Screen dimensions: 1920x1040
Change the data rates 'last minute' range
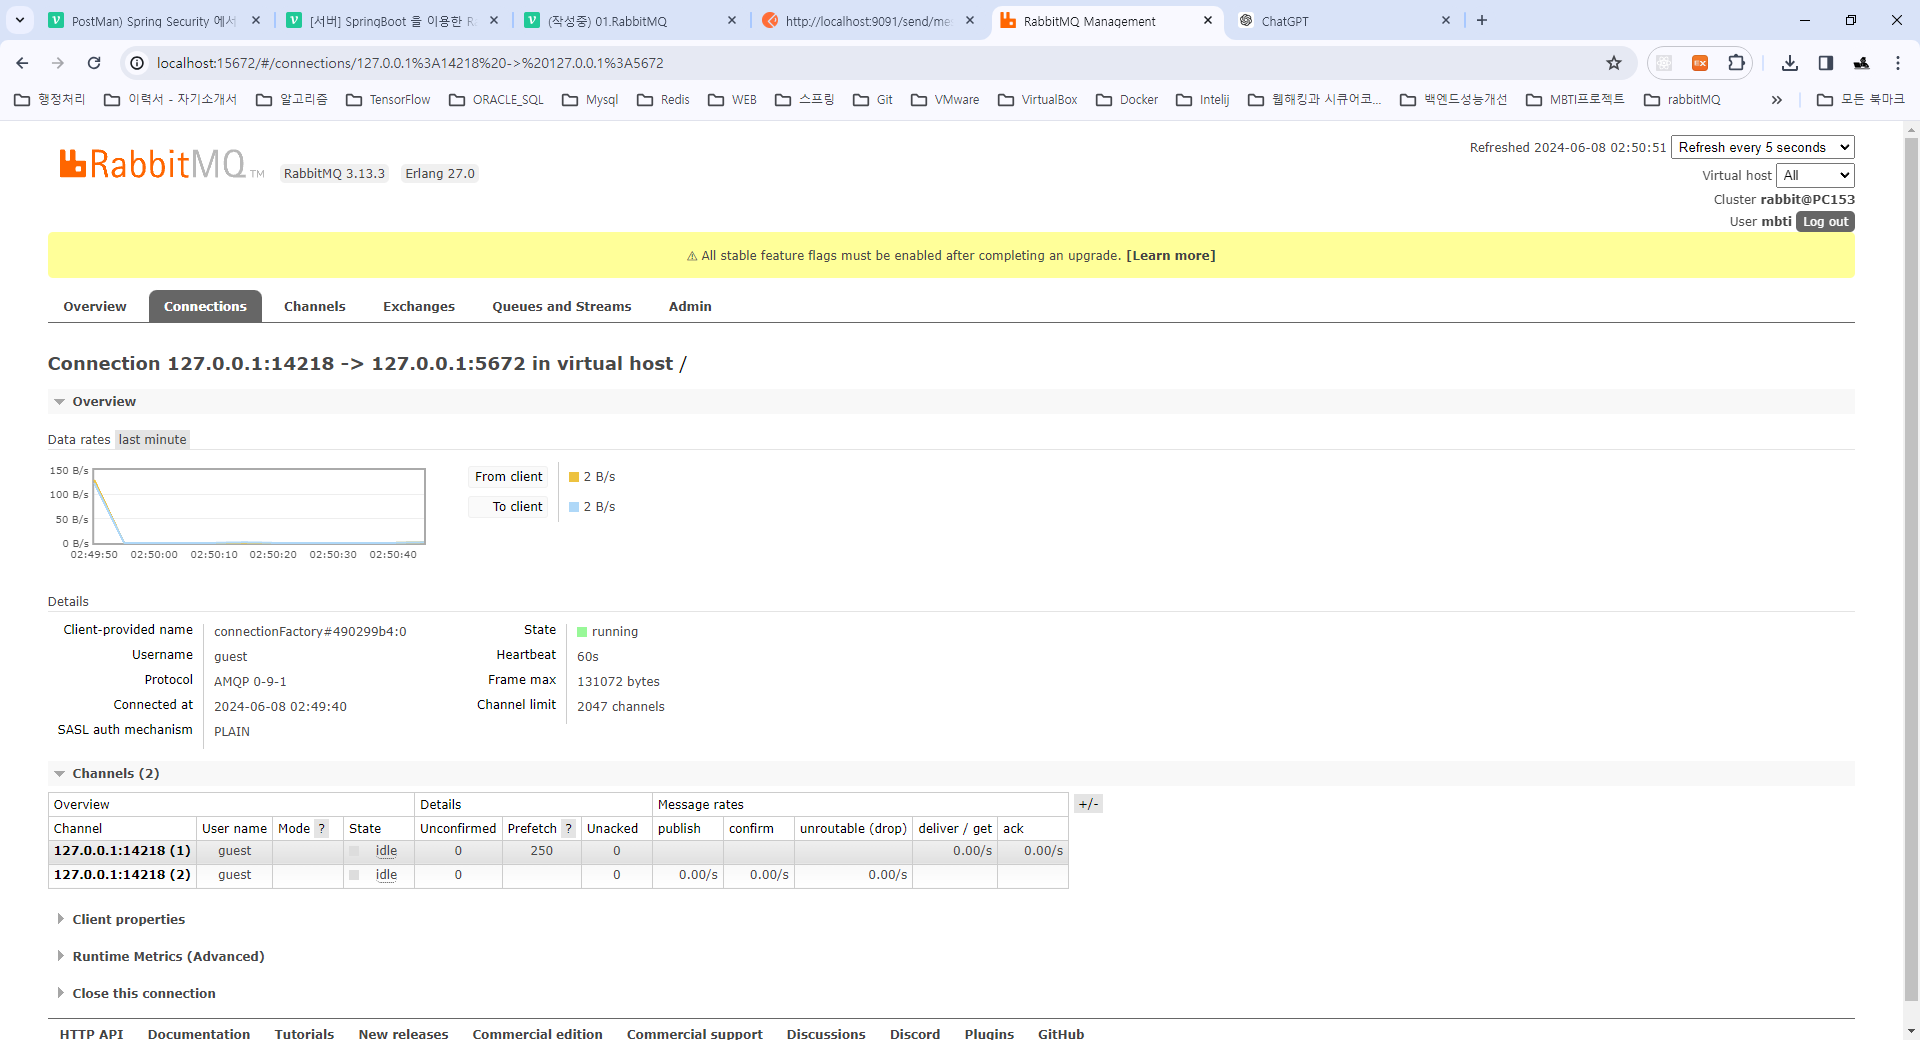152,439
